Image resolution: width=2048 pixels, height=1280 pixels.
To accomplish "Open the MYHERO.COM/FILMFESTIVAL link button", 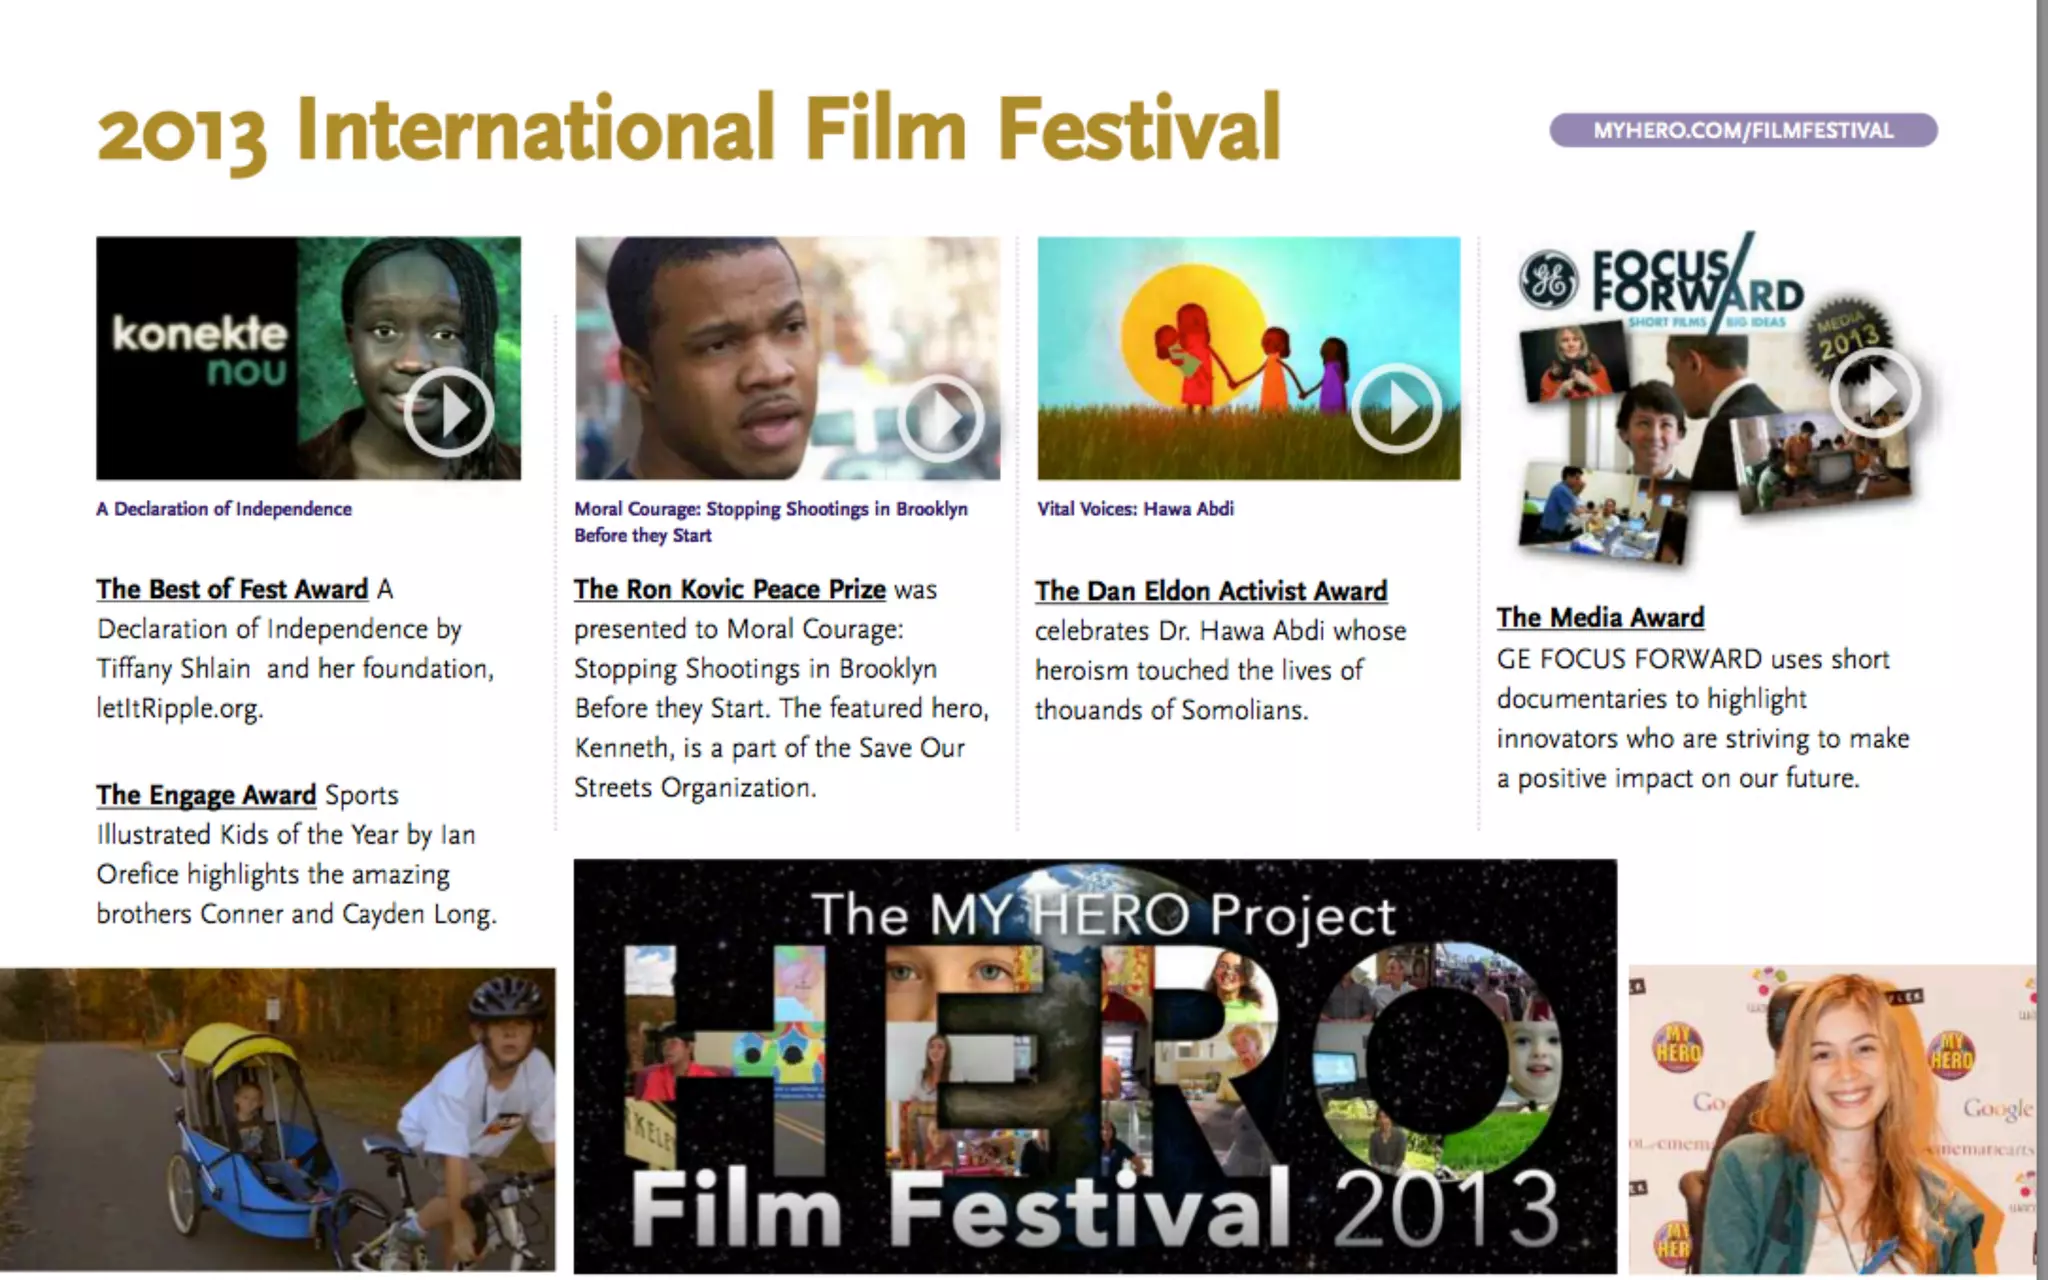I will click(1742, 131).
